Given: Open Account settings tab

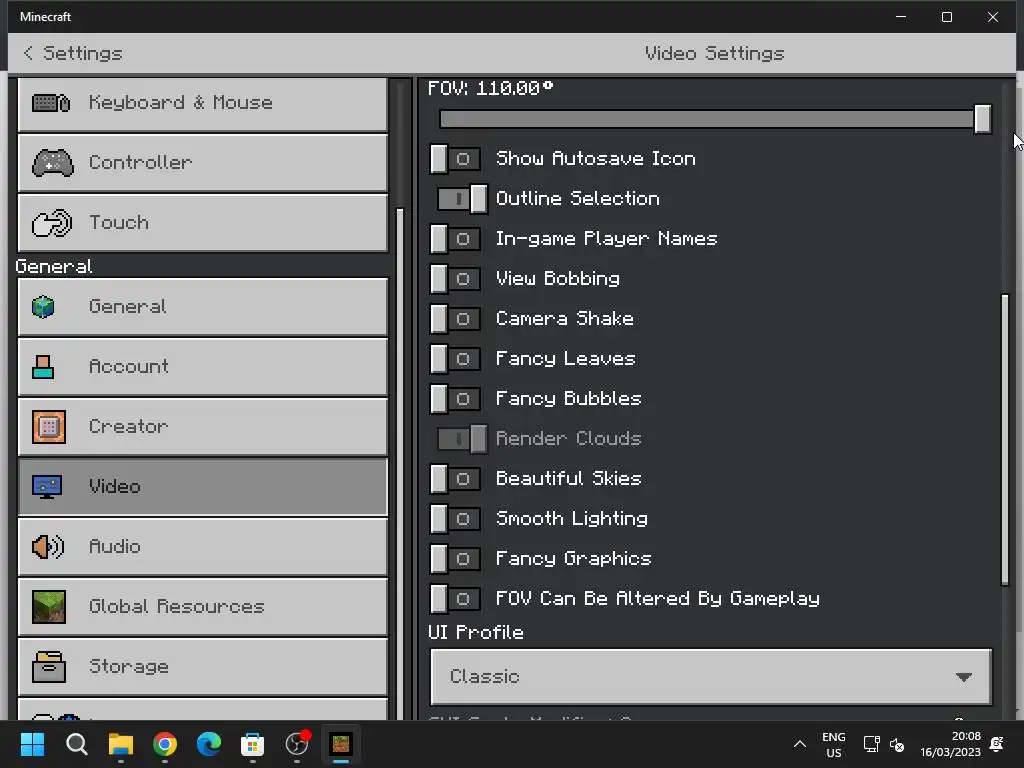Looking at the screenshot, I should coord(203,367).
